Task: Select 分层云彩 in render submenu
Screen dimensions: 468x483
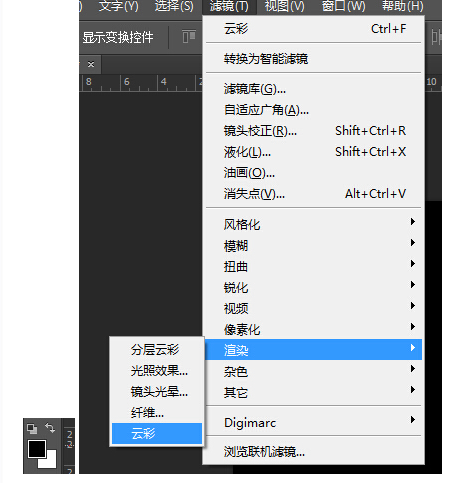Action: (157, 350)
